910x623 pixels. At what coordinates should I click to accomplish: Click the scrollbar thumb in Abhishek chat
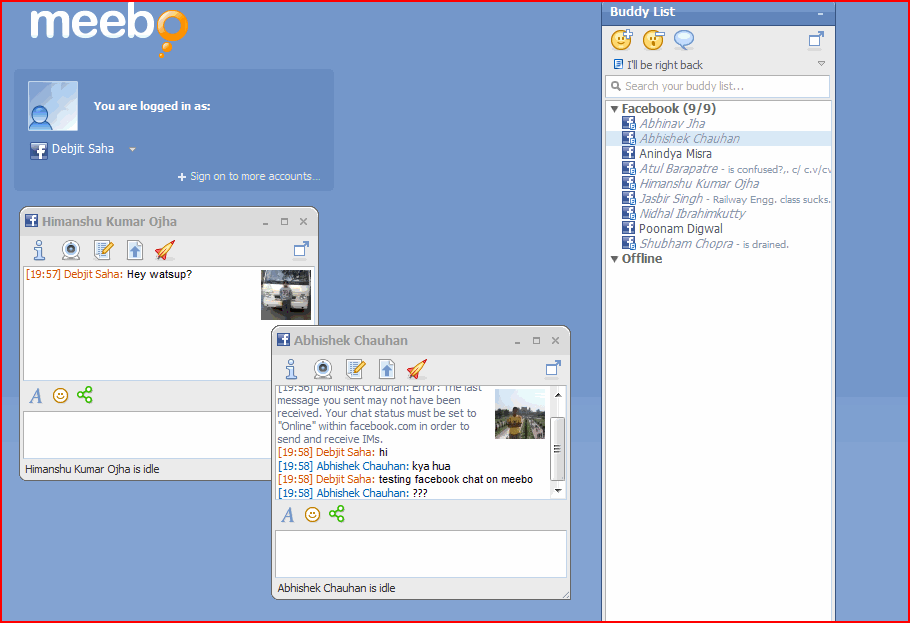[557, 448]
